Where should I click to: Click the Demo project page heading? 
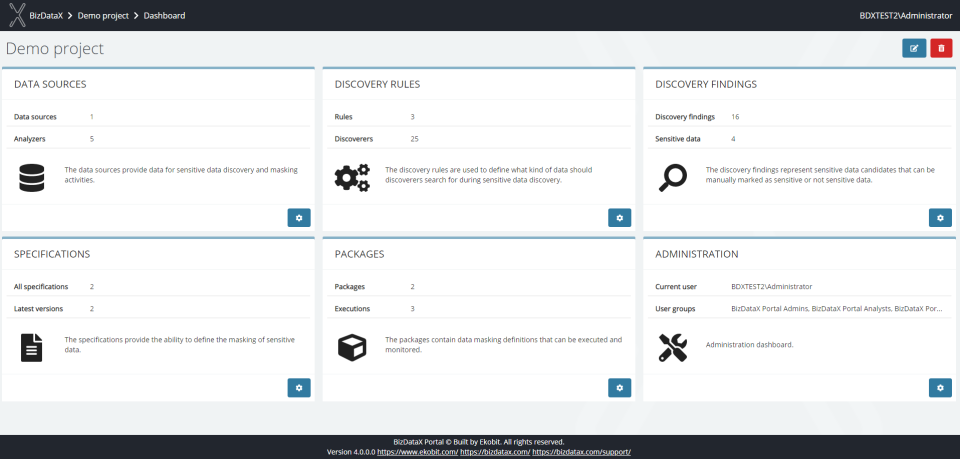pos(55,48)
